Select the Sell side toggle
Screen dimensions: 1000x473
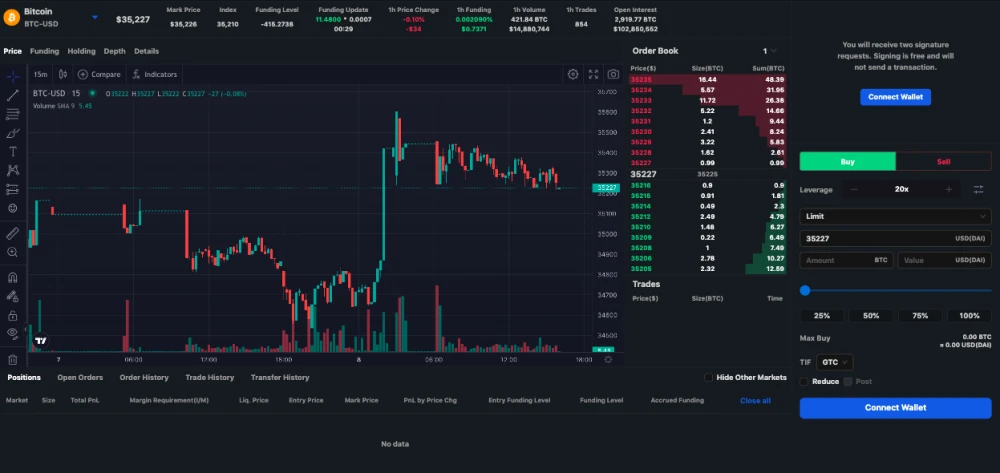pos(943,161)
